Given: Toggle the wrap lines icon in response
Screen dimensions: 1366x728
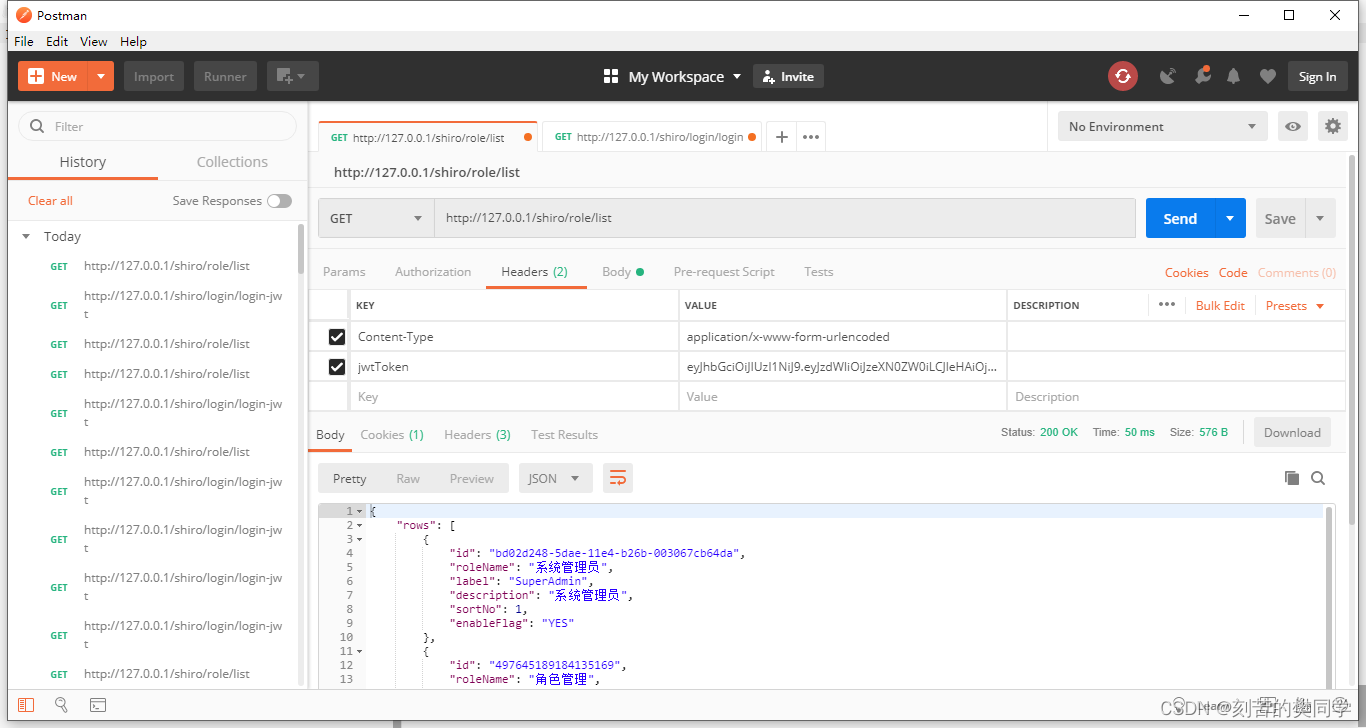Looking at the screenshot, I should 618,478.
